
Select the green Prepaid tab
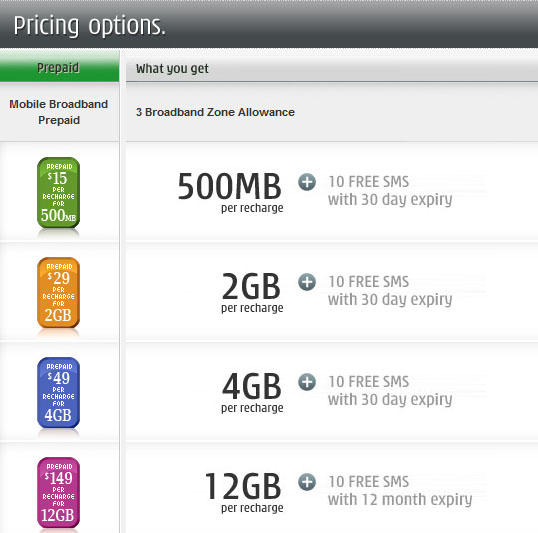[59, 66]
